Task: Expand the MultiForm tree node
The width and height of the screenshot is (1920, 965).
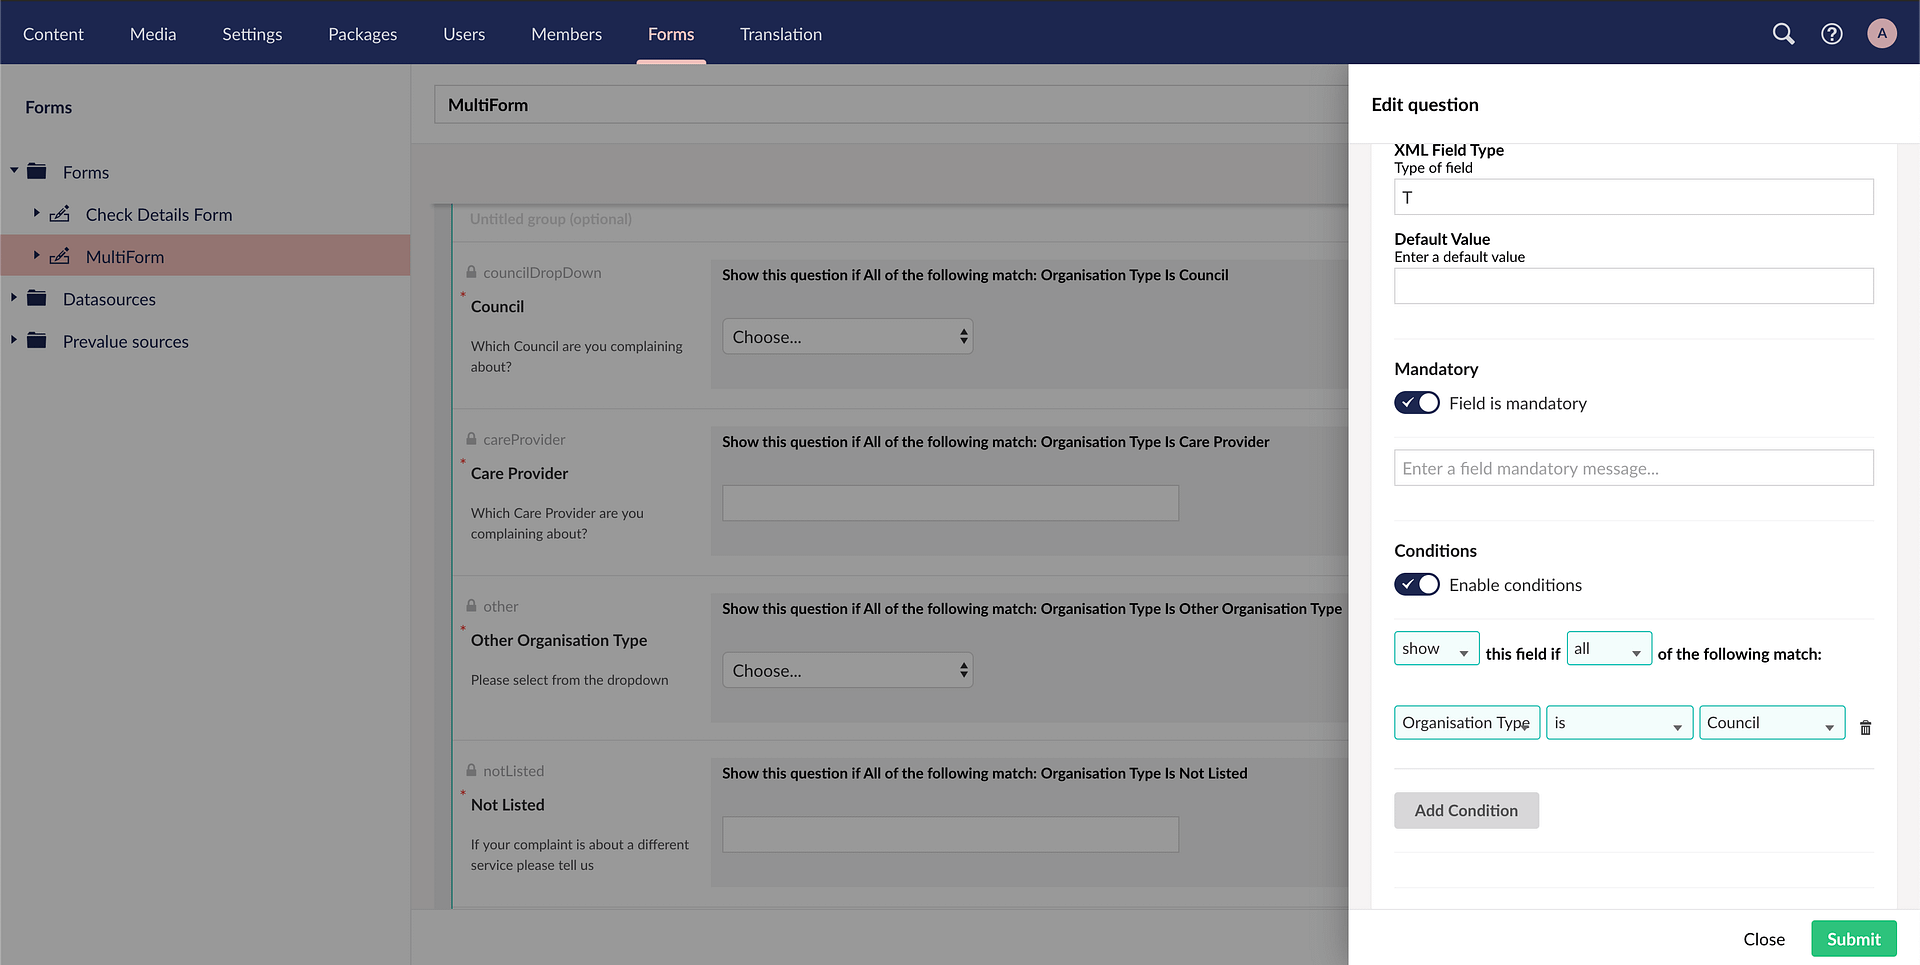Action: point(37,256)
